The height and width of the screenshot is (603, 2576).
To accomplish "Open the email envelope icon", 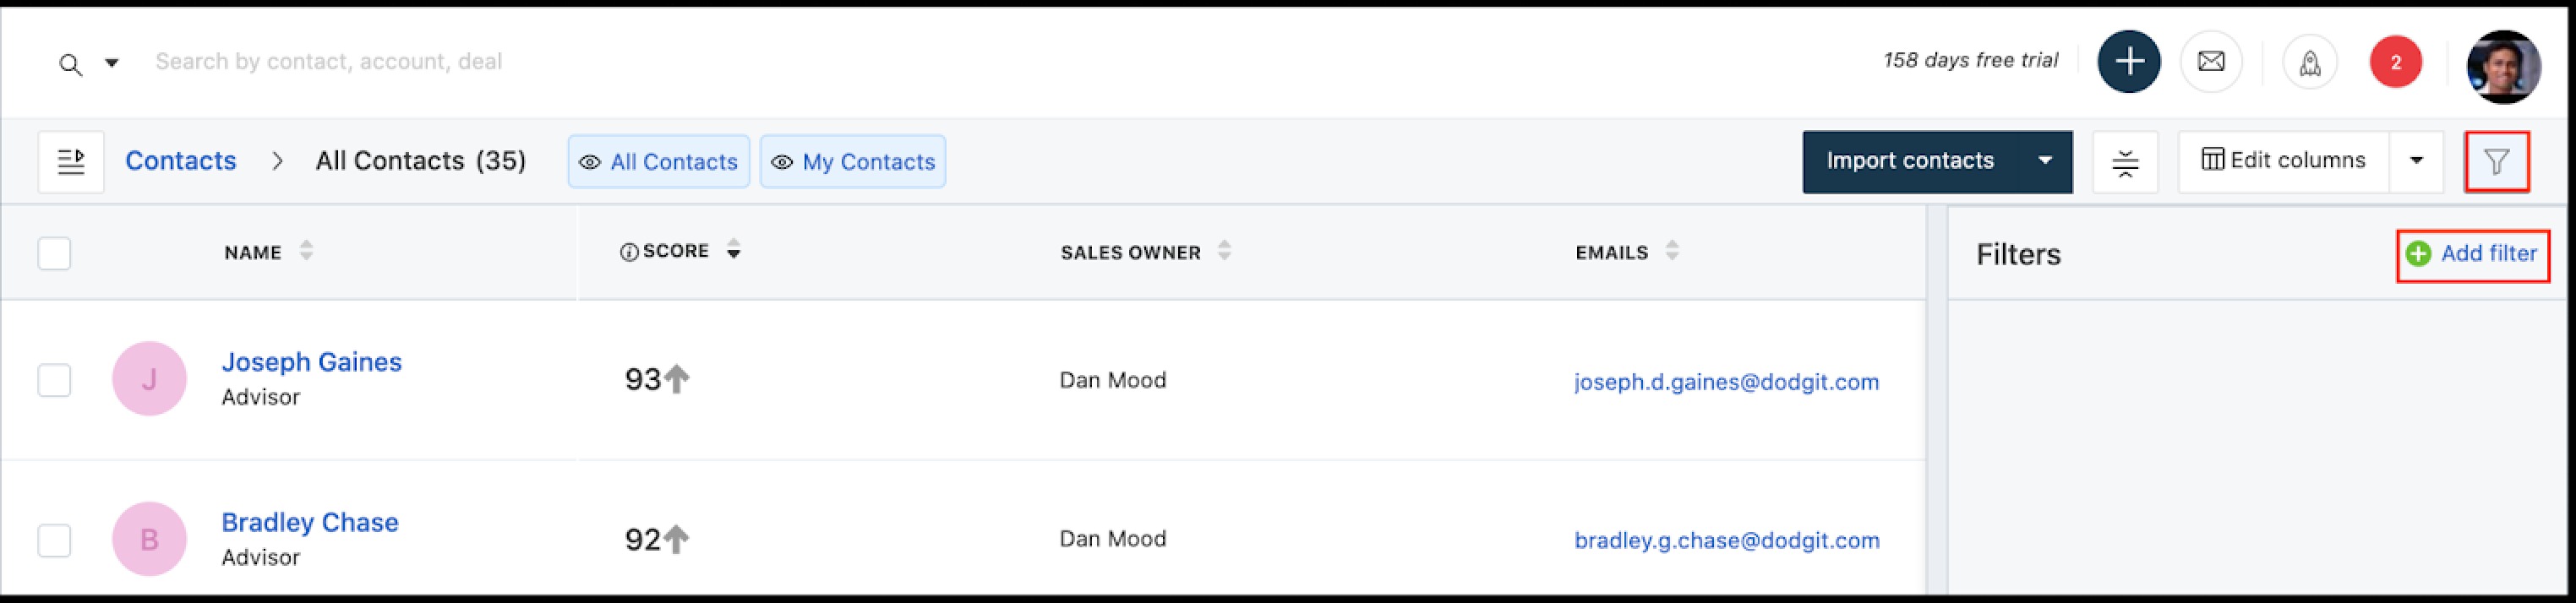I will tap(2211, 62).
